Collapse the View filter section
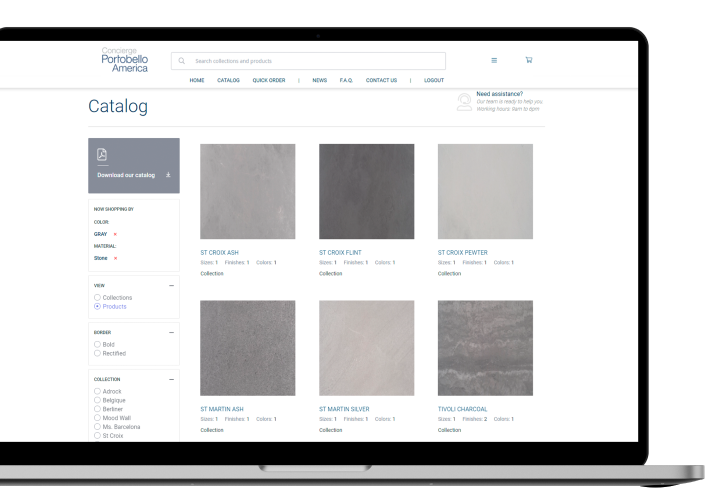 point(171,285)
